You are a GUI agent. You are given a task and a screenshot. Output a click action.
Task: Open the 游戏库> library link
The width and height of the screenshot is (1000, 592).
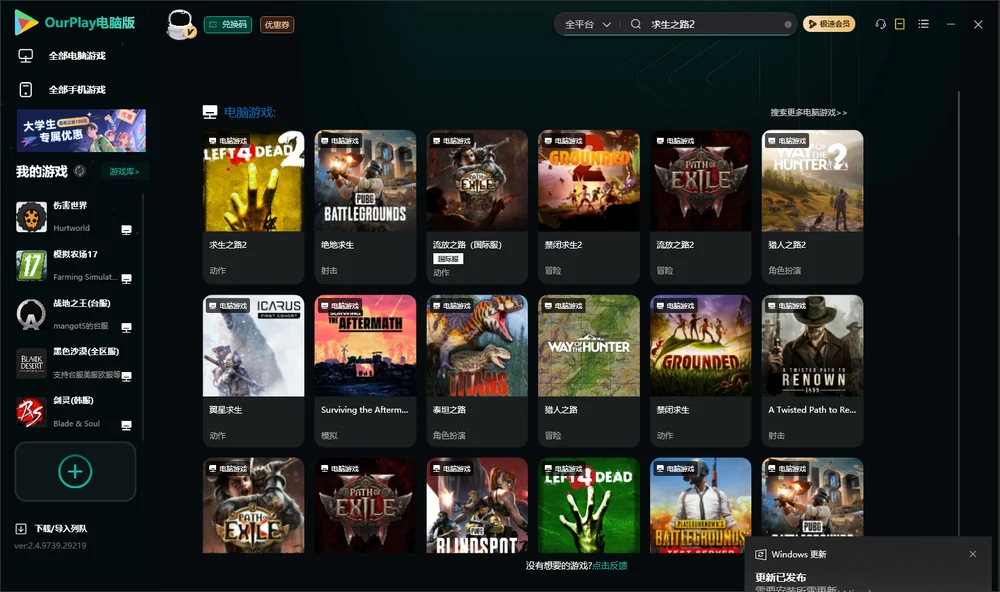(x=124, y=171)
